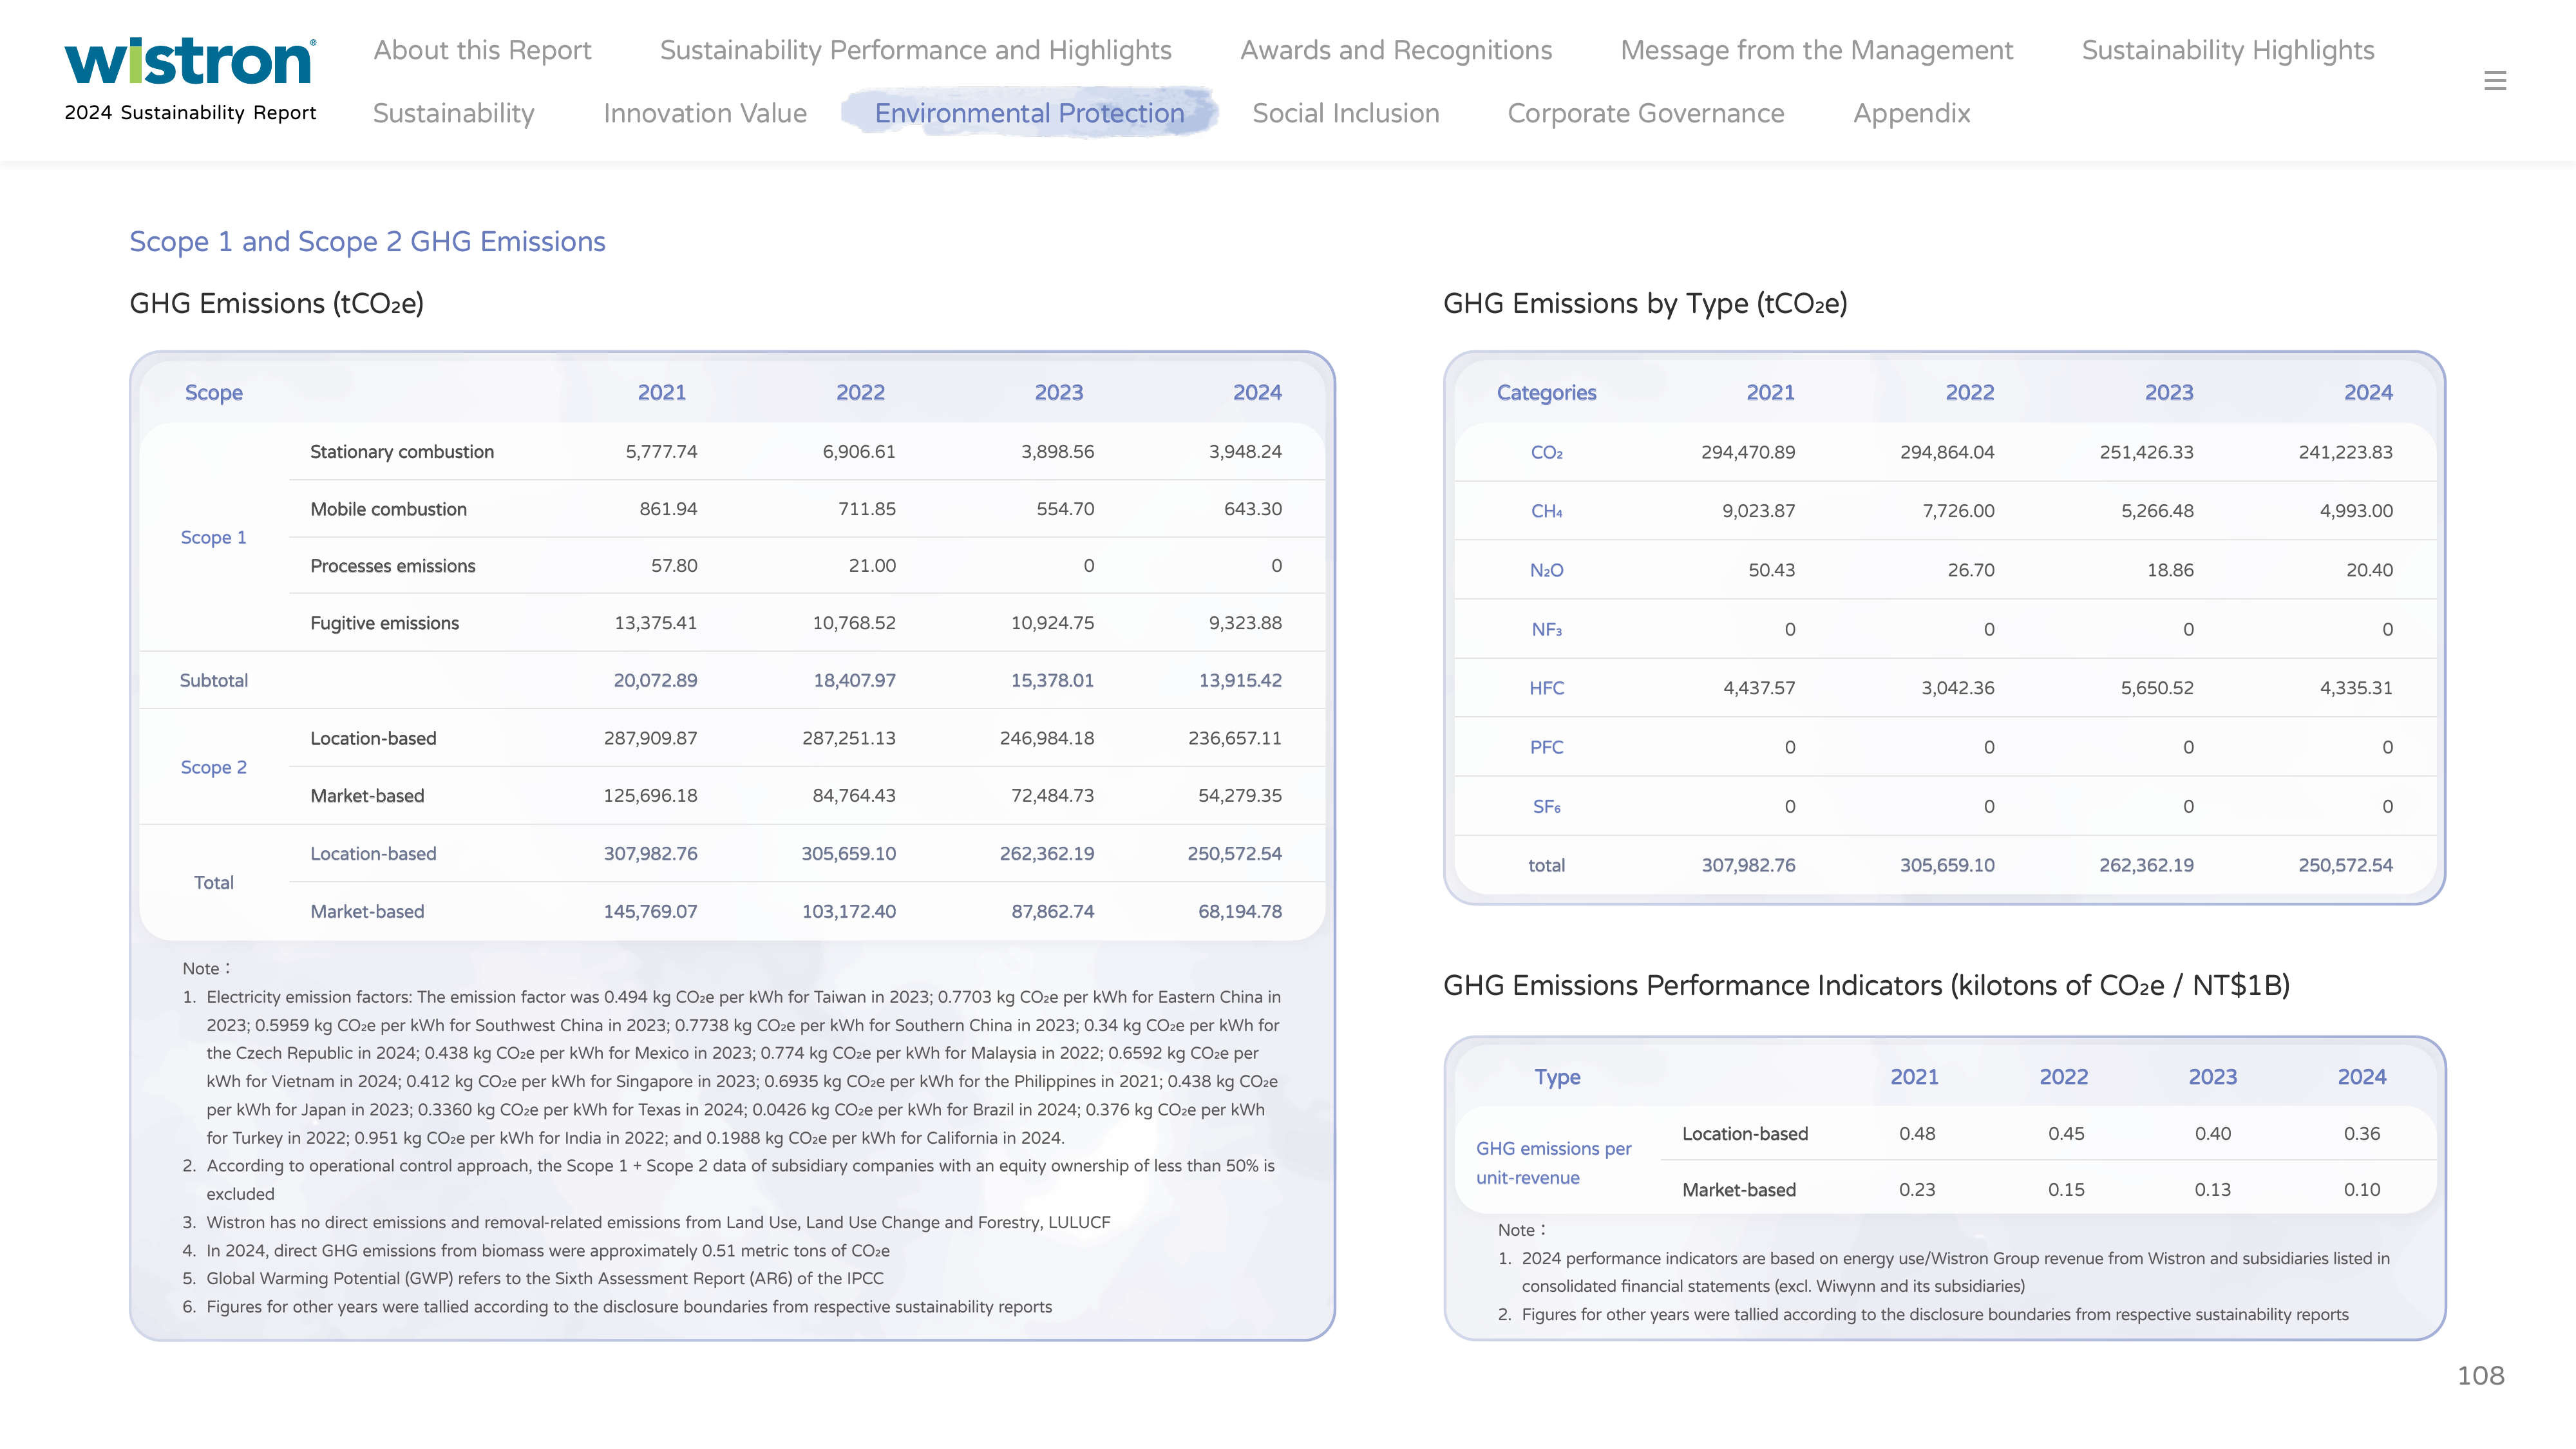Click the CH₄ category label
Screen dimensions: 2576x1449
(x=1546, y=511)
